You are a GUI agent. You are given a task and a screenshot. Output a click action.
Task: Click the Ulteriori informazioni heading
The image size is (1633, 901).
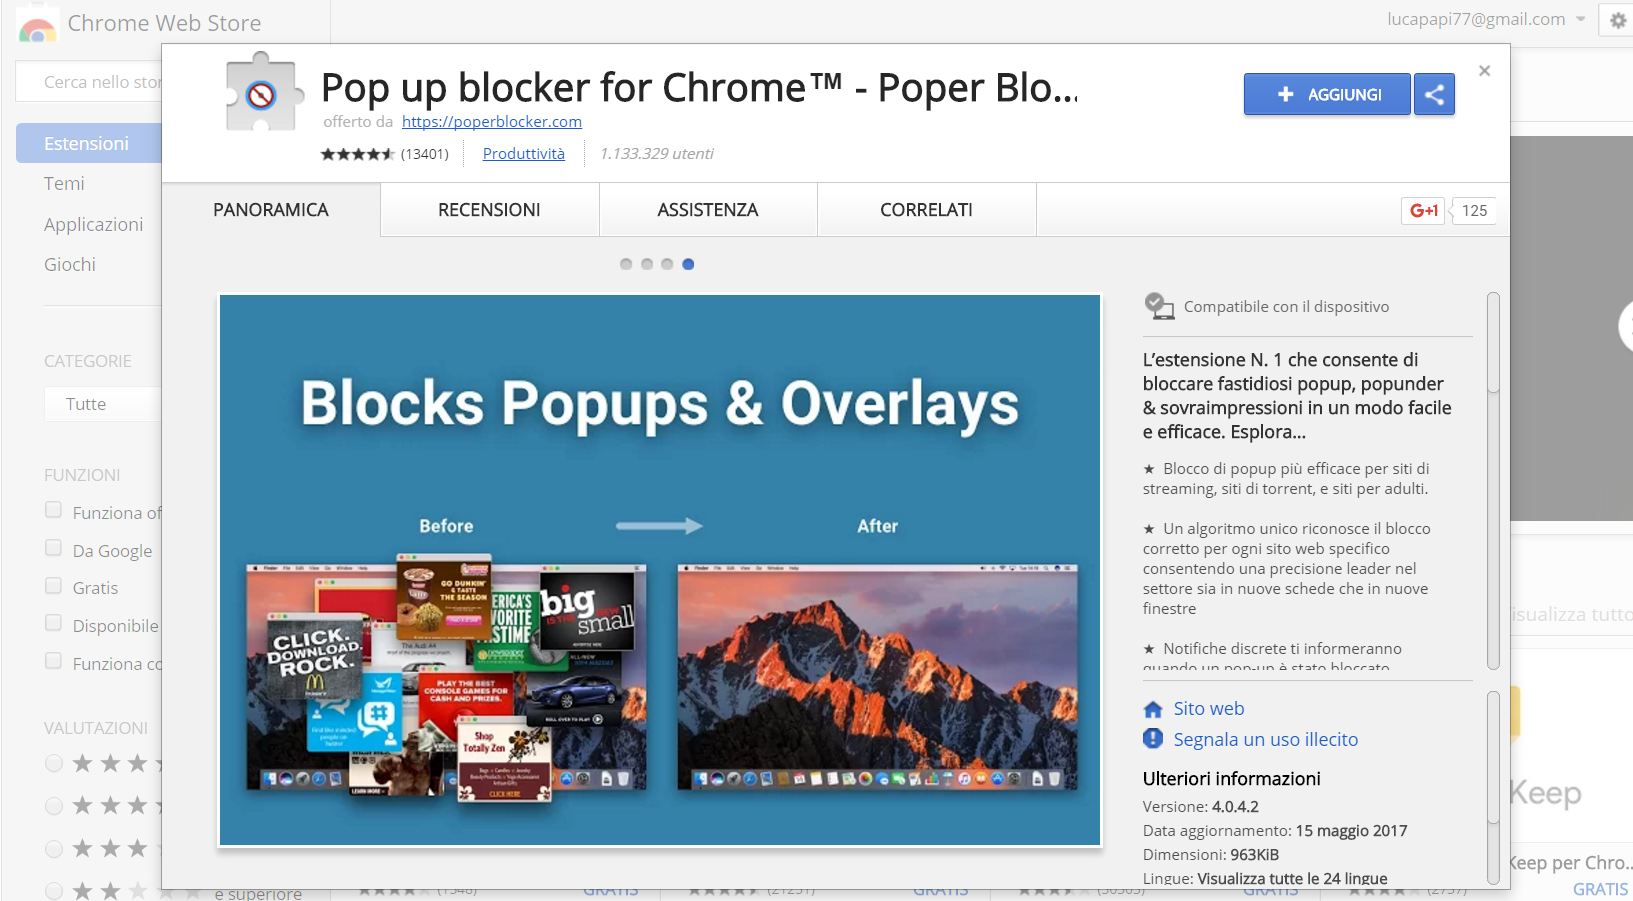coord(1232,778)
